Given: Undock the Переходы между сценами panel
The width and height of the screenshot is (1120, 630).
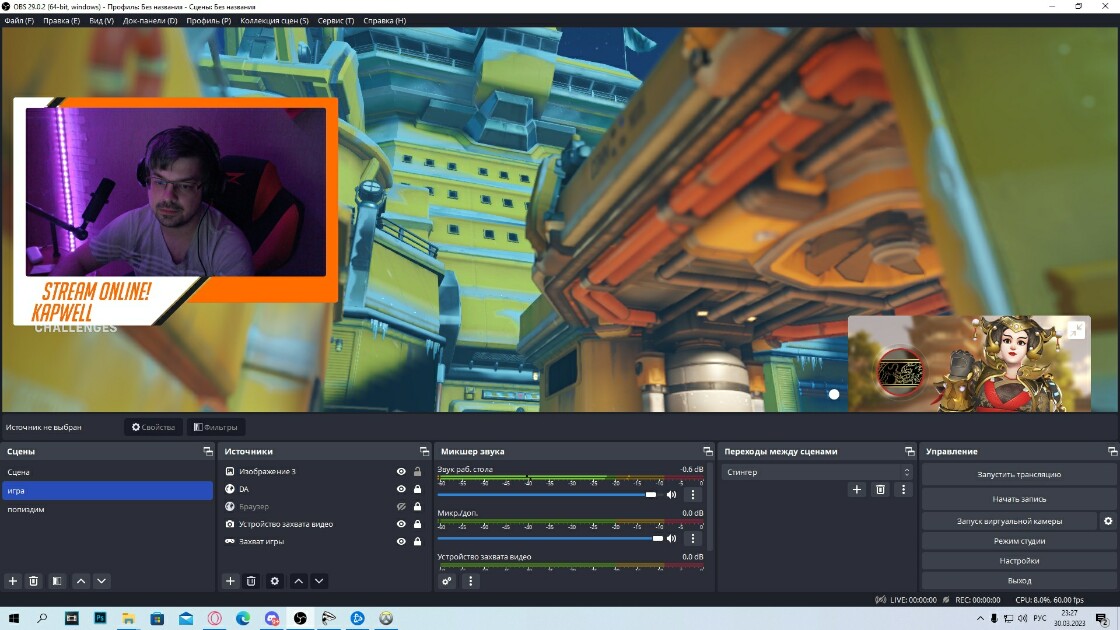Looking at the screenshot, I should (x=909, y=451).
